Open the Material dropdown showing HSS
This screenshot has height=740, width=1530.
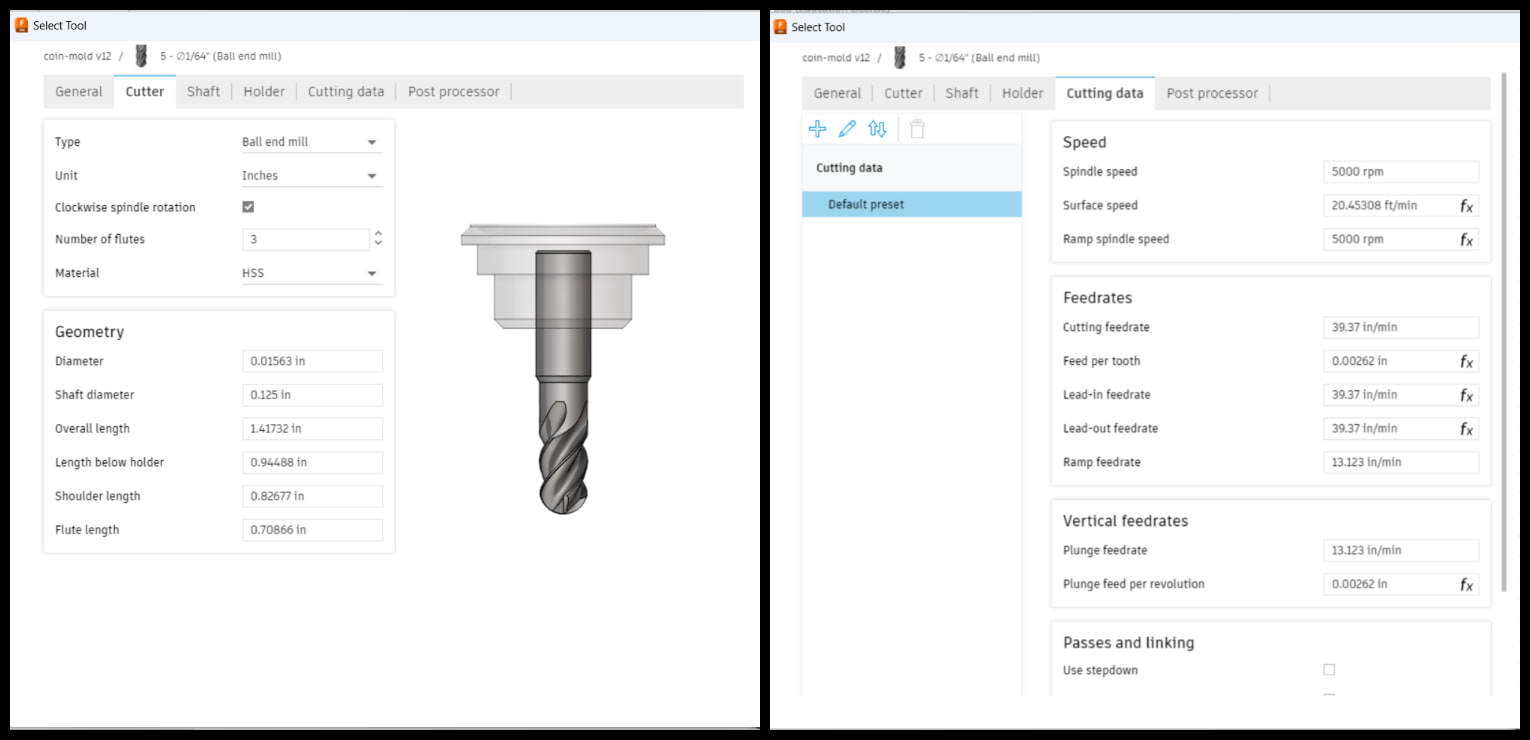(x=312, y=273)
